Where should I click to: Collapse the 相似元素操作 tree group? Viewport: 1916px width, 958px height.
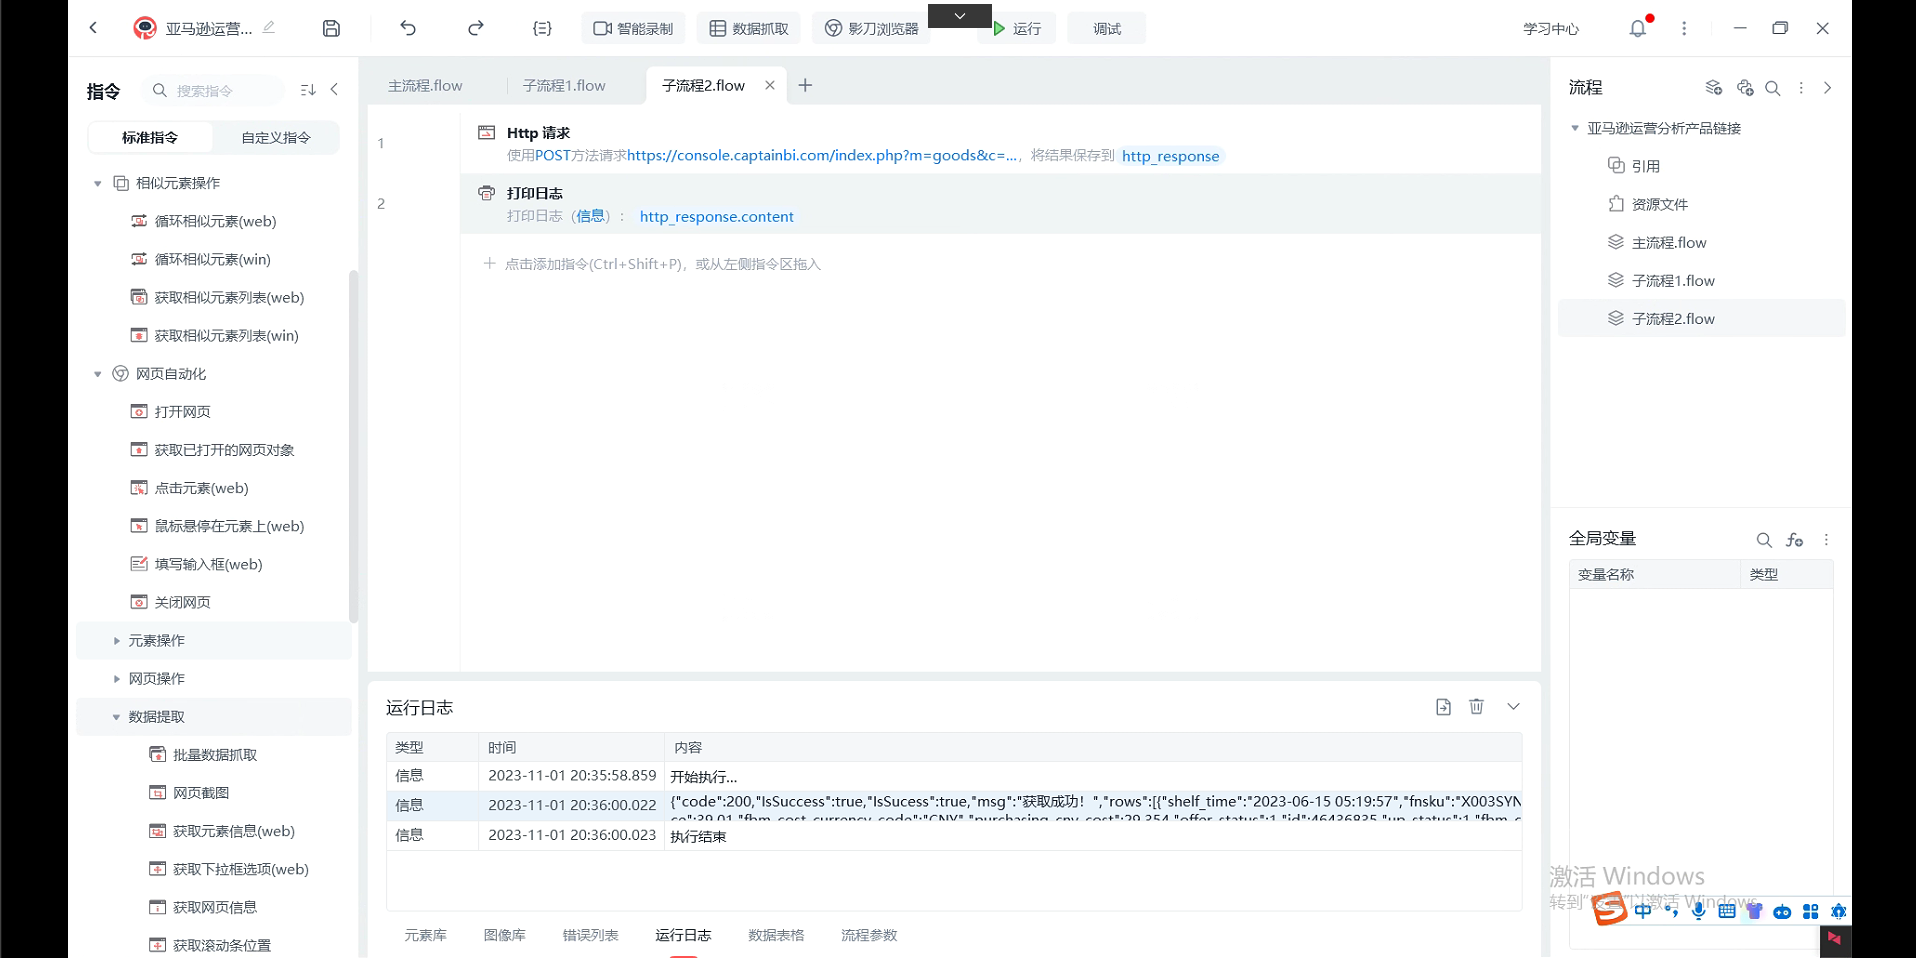tap(98, 183)
